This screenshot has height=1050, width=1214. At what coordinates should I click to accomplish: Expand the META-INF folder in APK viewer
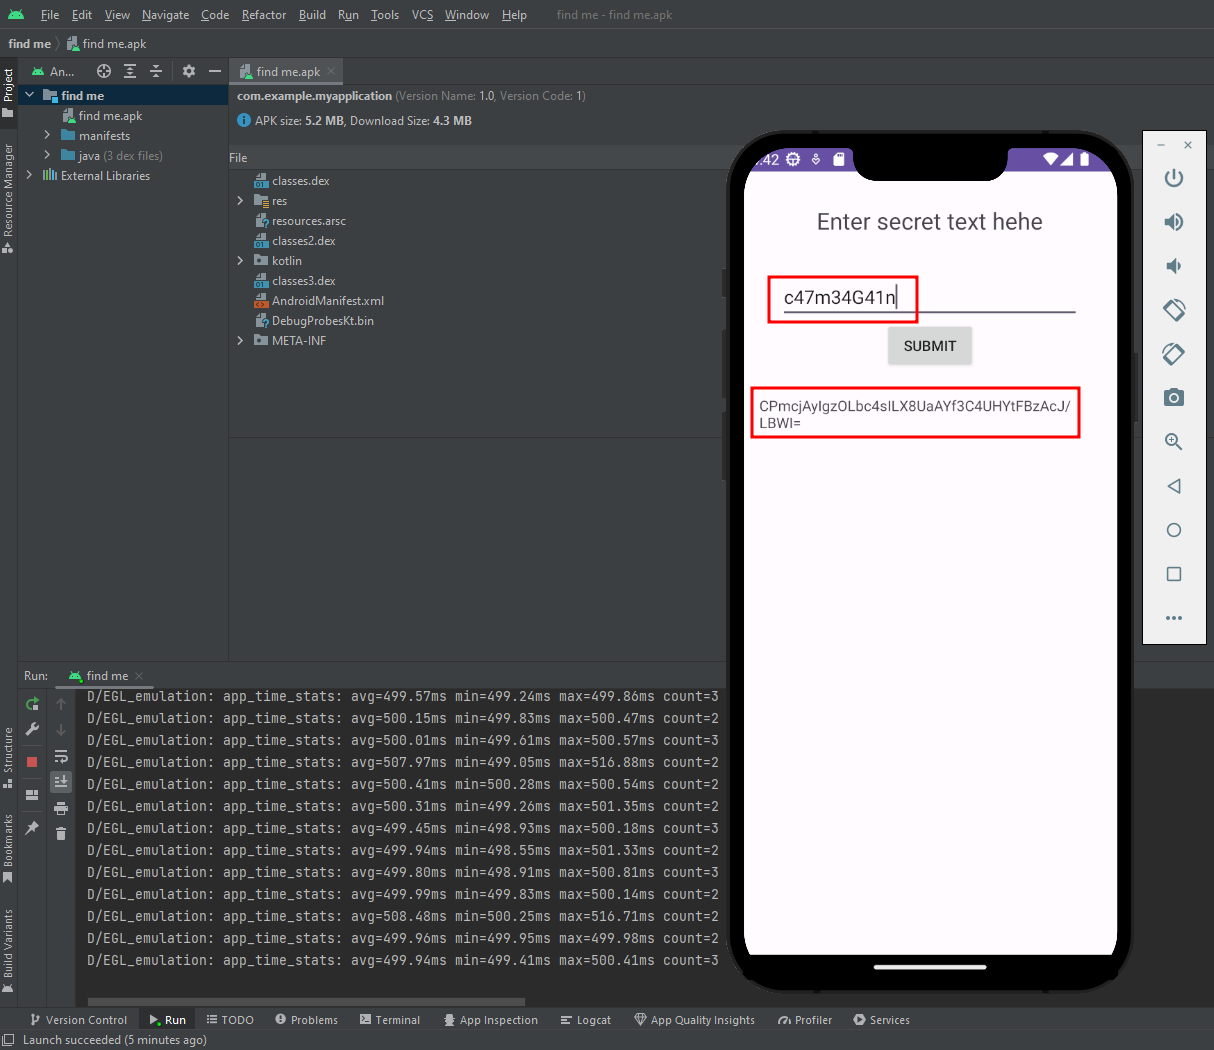240,341
